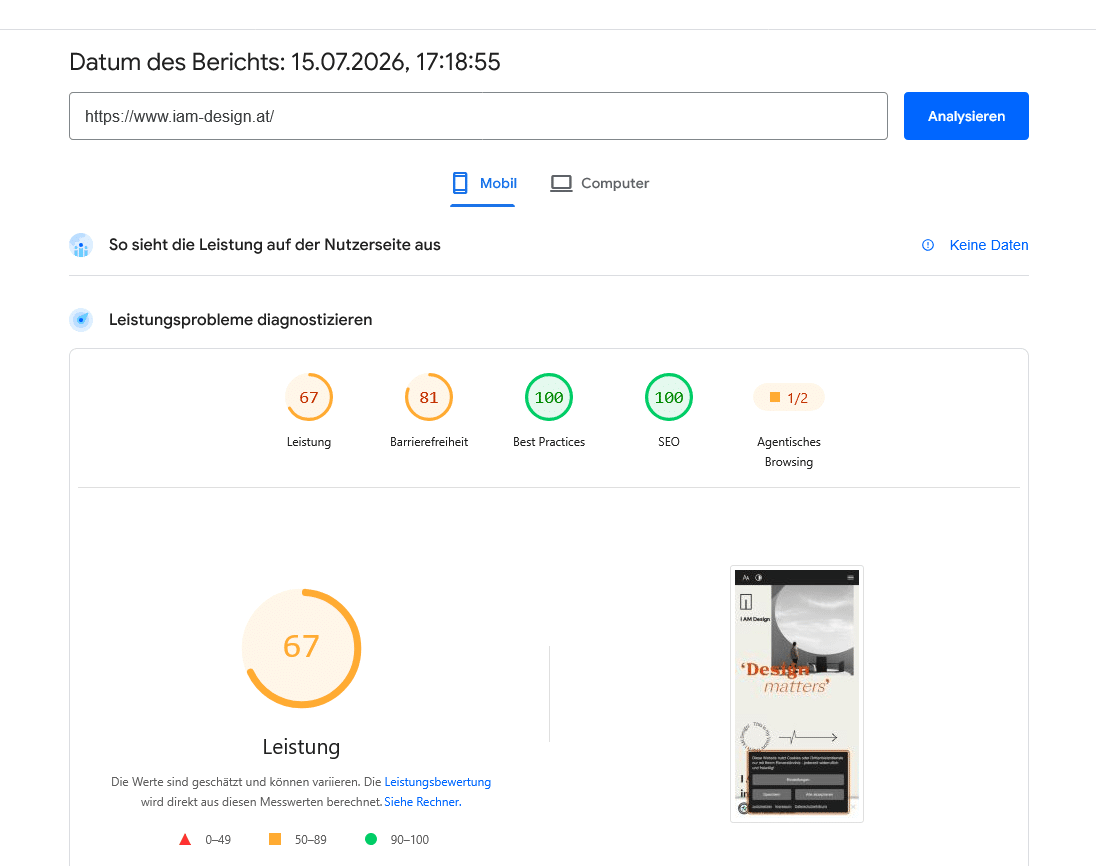Click the Analysieren button

pos(966,116)
